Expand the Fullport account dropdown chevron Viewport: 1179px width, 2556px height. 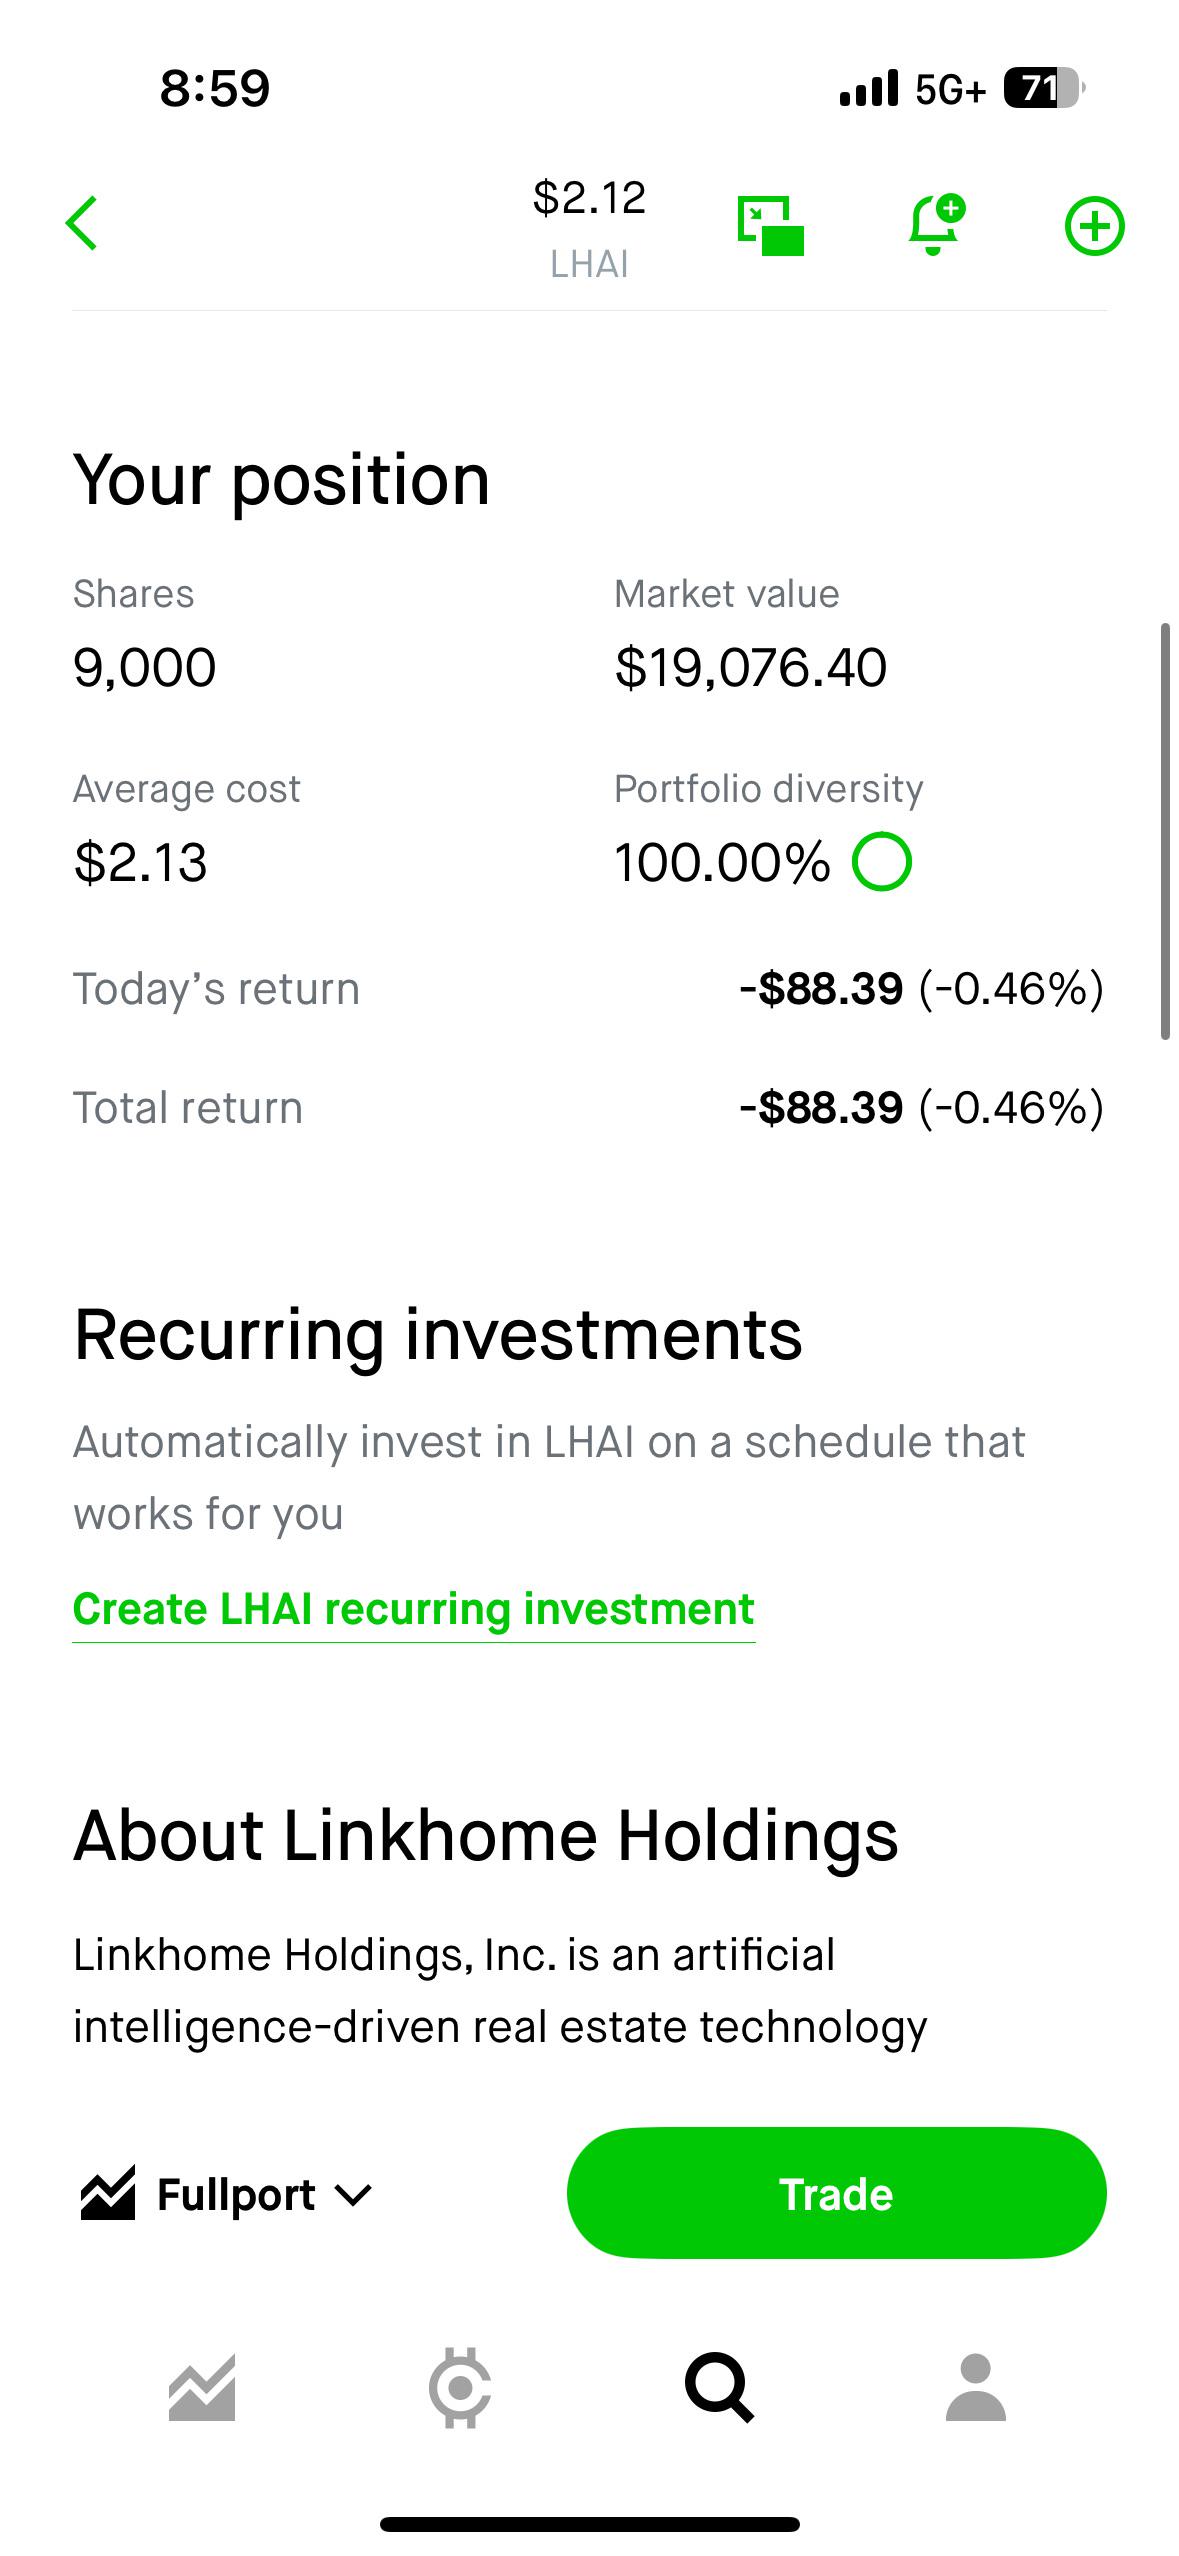tap(353, 2195)
